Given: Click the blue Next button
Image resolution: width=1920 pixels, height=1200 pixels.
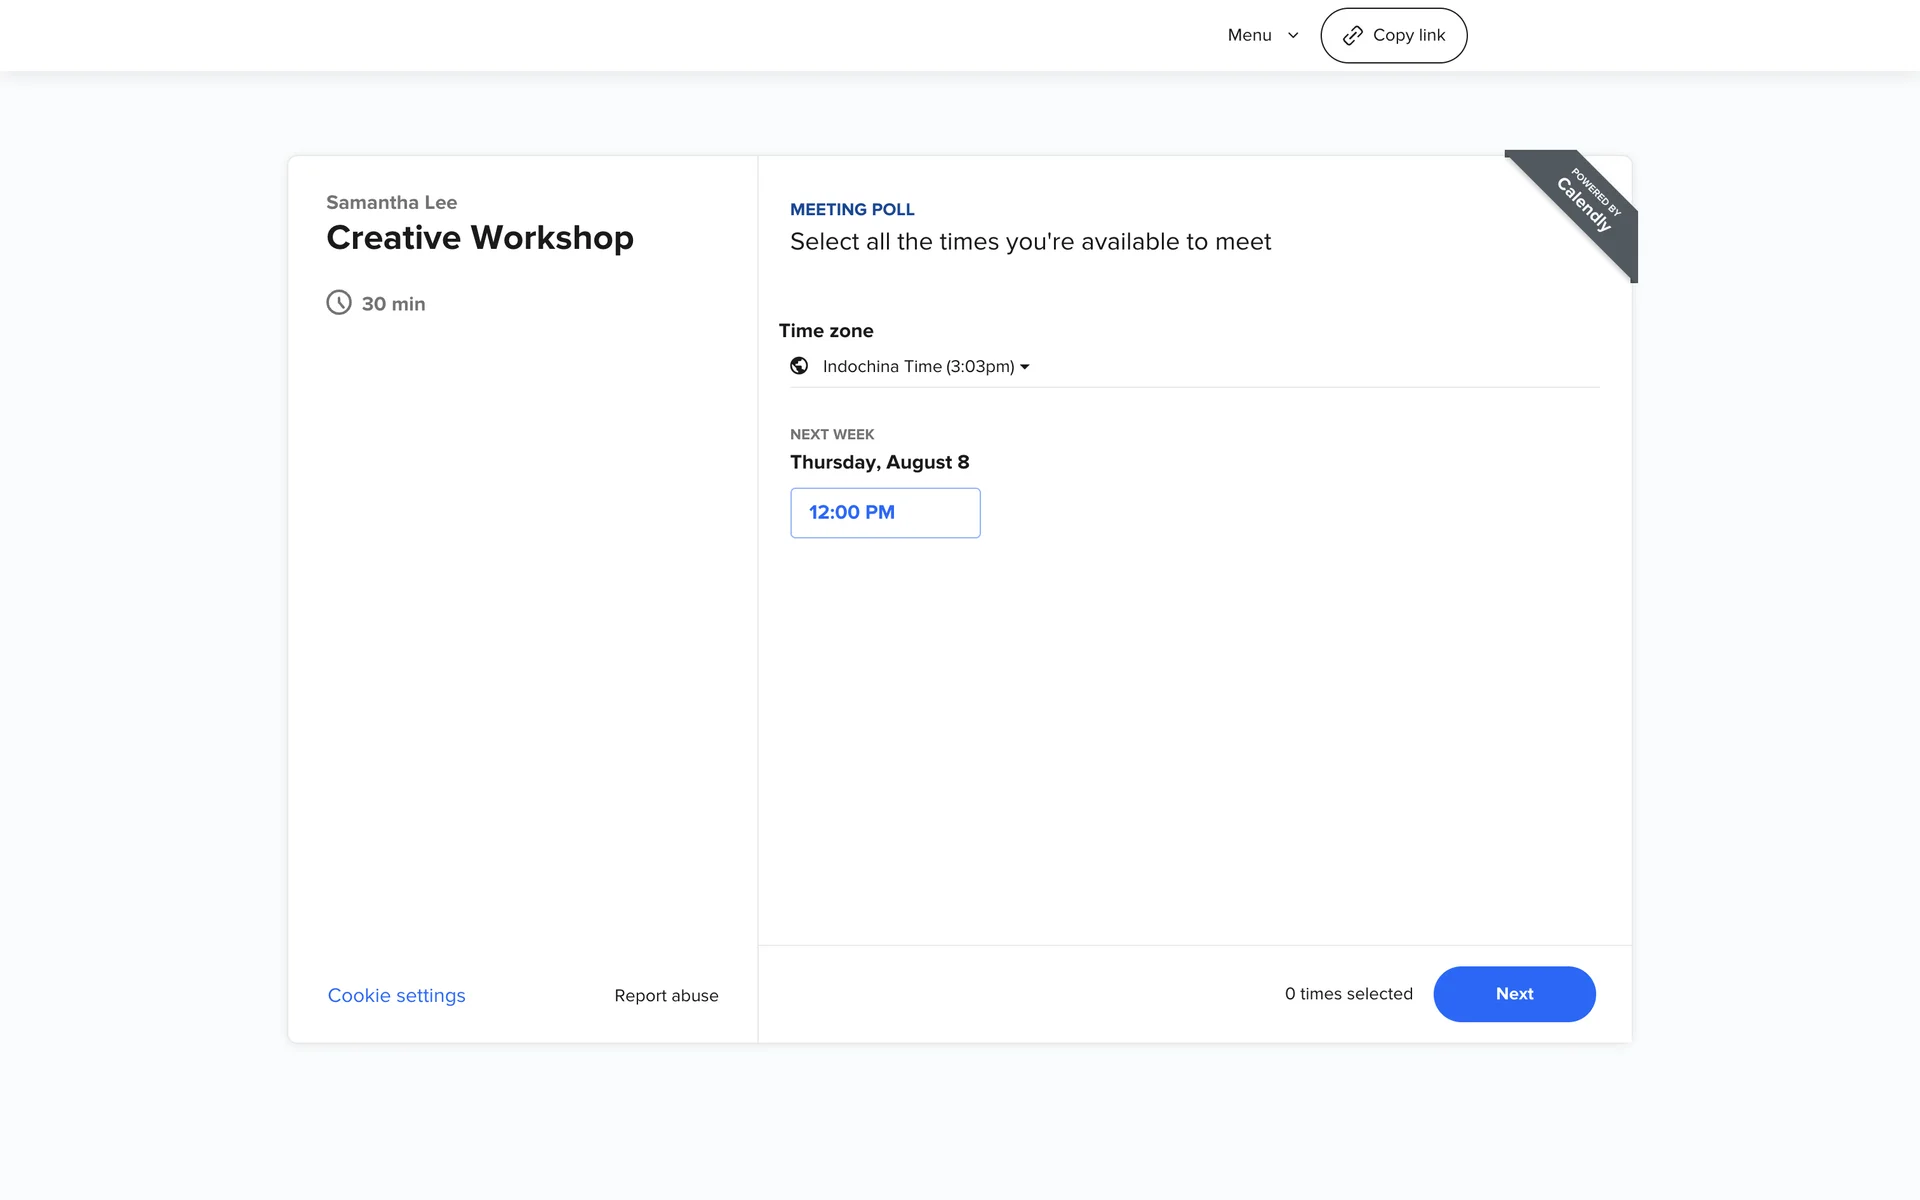Looking at the screenshot, I should tap(1513, 993).
